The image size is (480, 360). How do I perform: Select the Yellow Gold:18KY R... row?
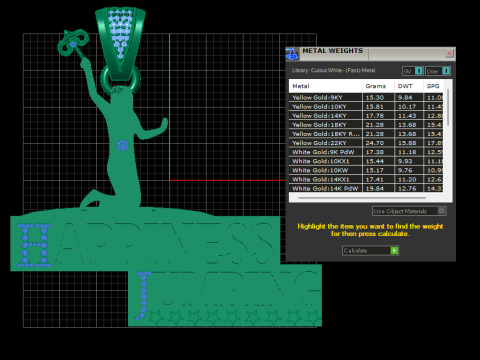pyautogui.click(x=366, y=134)
